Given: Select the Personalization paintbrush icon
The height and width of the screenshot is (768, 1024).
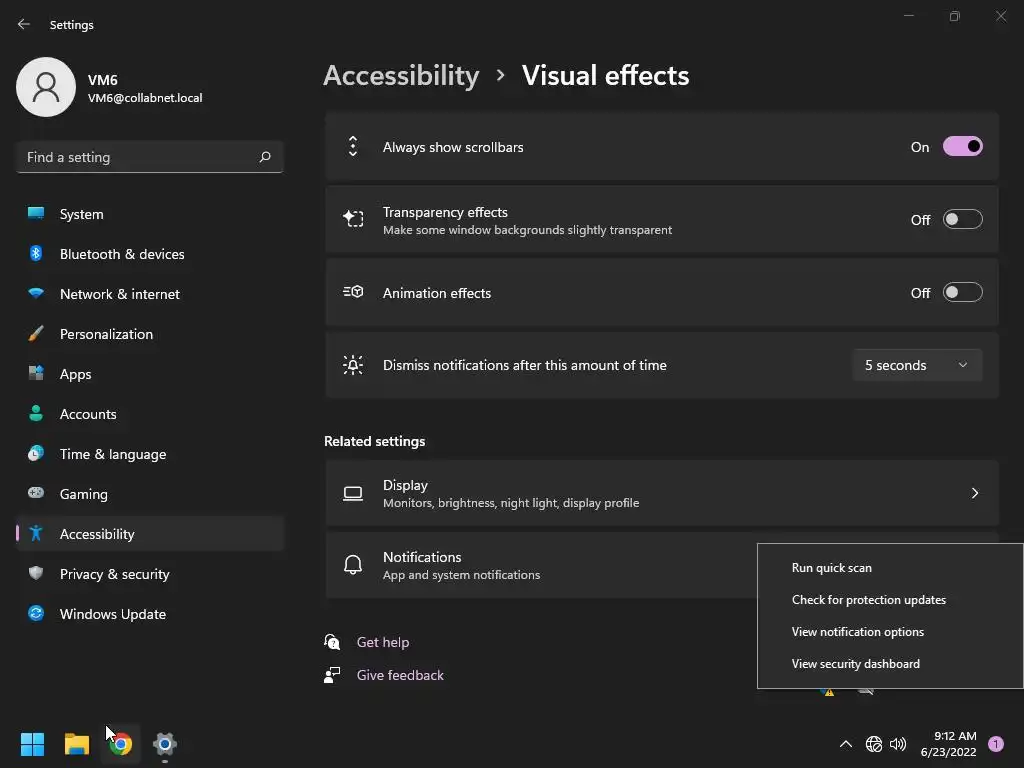Looking at the screenshot, I should click(36, 334).
